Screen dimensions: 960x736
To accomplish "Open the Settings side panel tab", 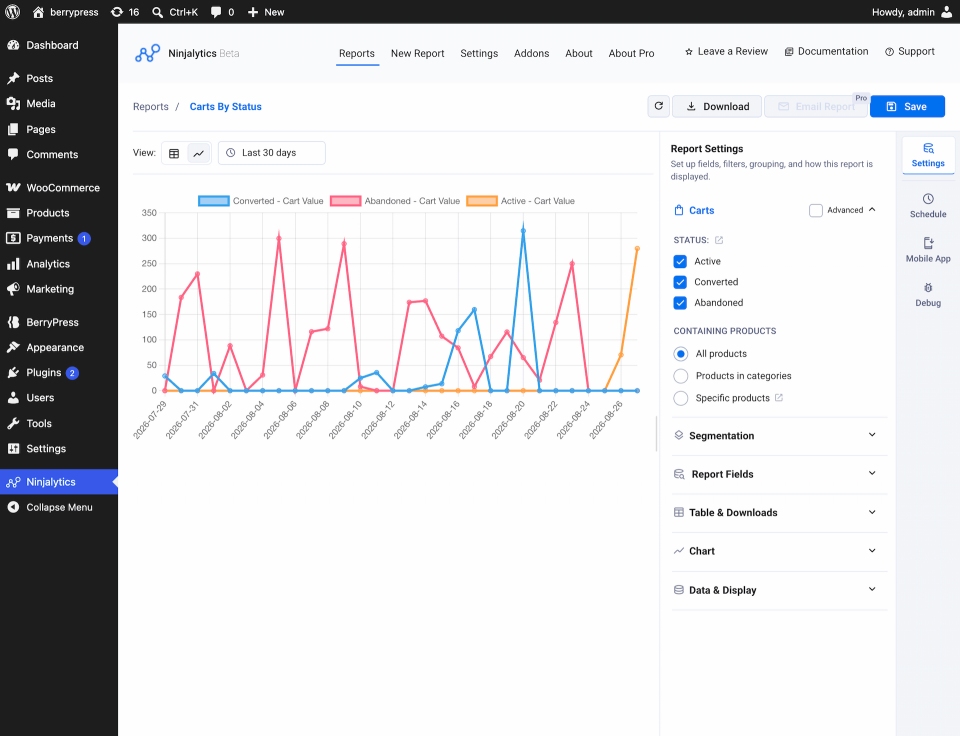I will click(x=928, y=155).
